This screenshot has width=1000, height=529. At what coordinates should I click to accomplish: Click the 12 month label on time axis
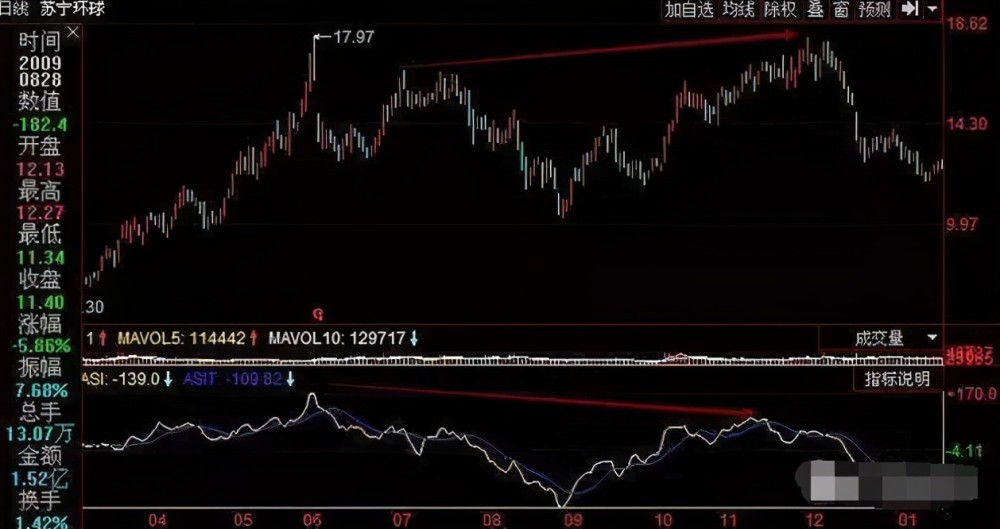[814, 520]
